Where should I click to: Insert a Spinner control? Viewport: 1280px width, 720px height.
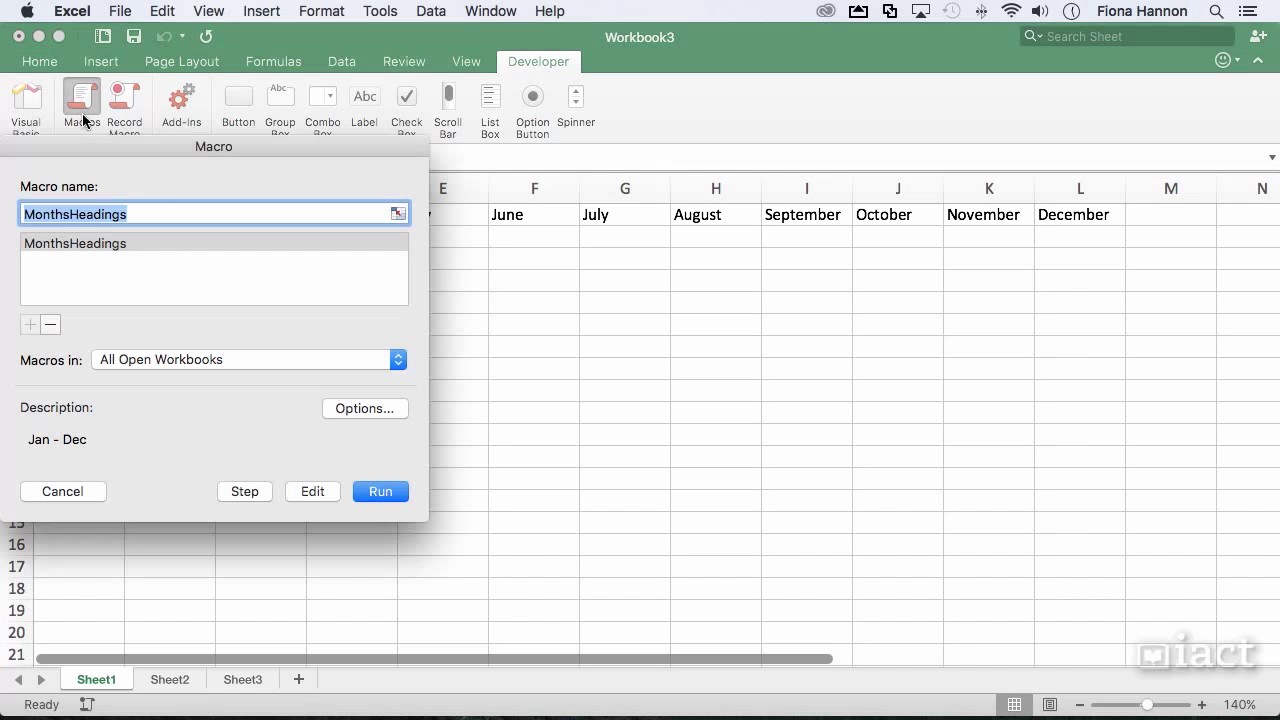(x=575, y=97)
